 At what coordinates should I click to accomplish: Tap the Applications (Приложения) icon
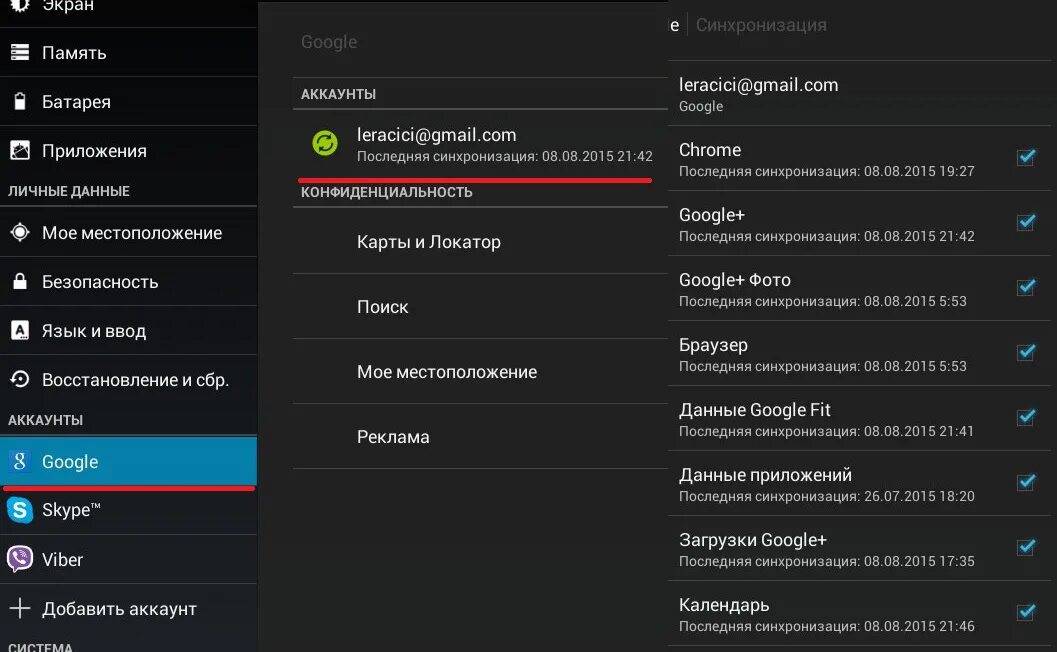coord(20,150)
